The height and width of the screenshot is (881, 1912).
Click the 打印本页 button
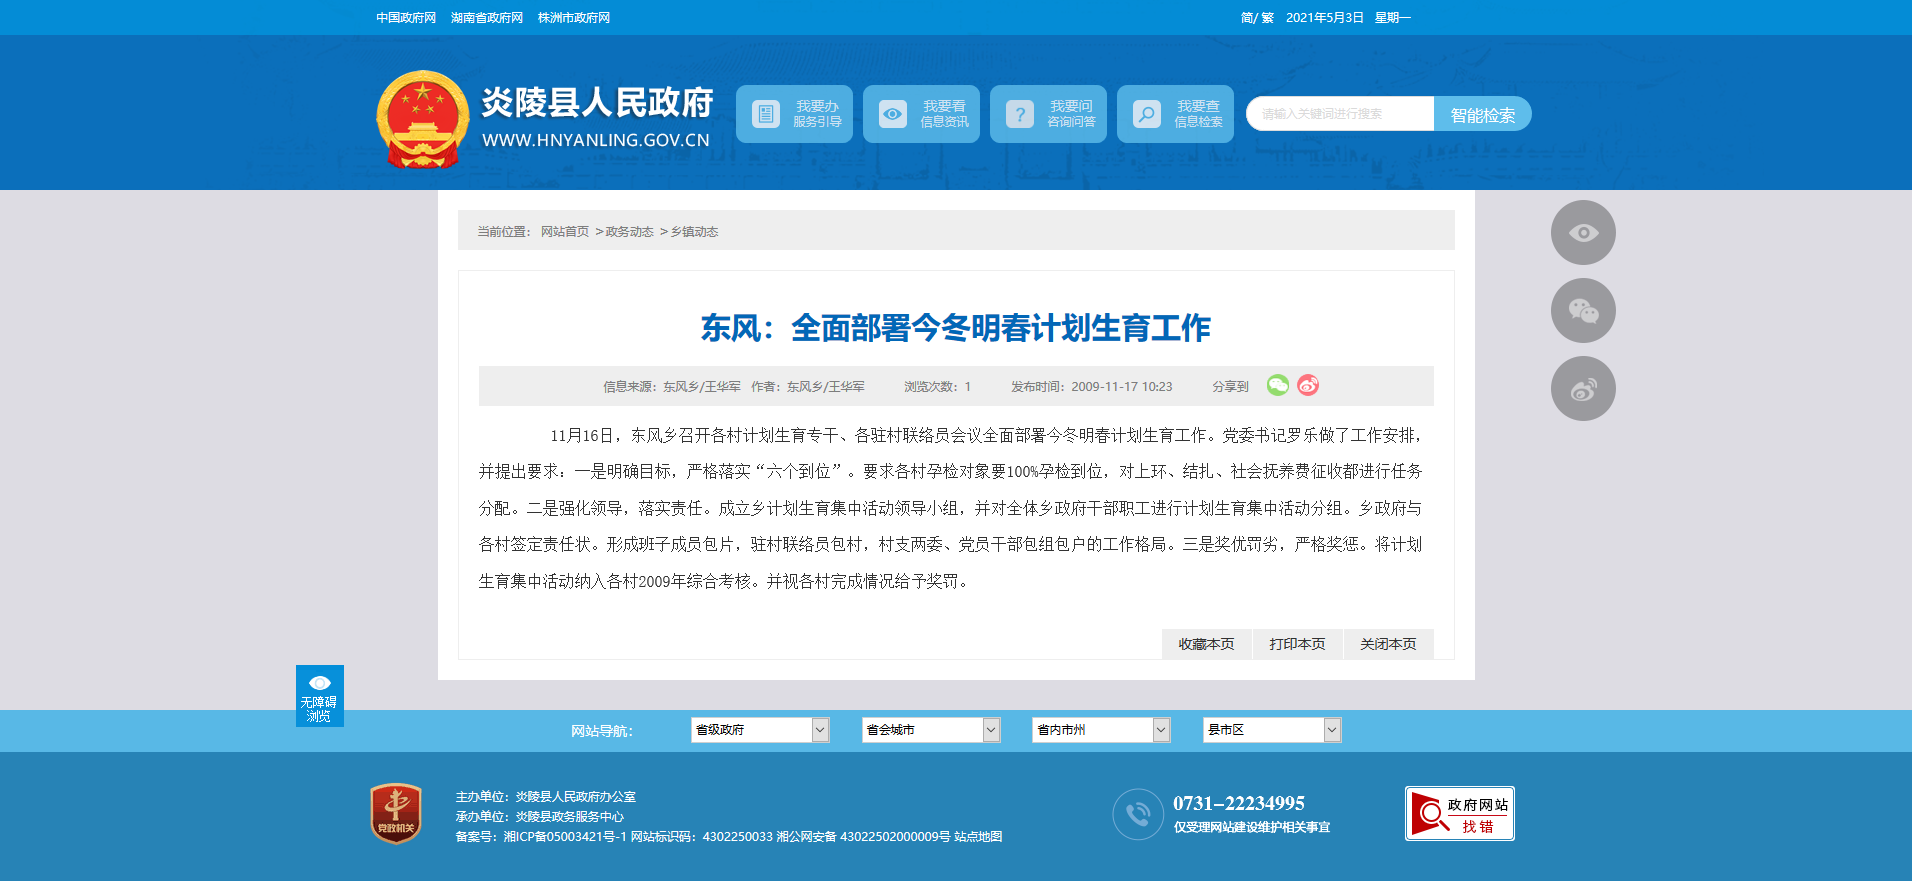[x=1297, y=644]
